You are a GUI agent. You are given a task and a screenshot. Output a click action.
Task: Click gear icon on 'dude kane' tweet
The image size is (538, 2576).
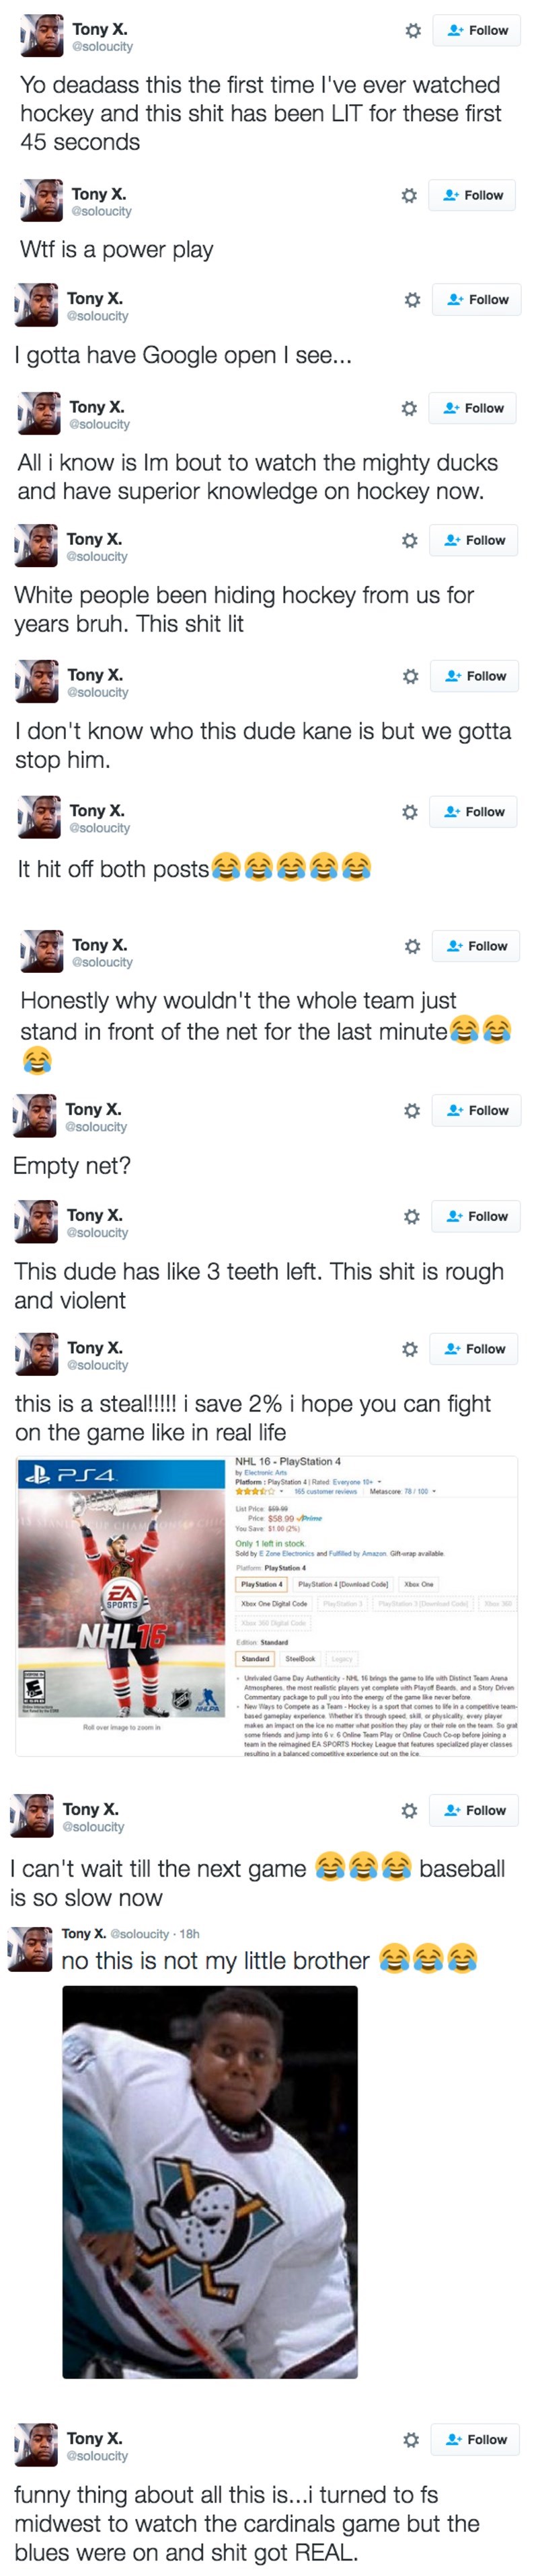[410, 677]
